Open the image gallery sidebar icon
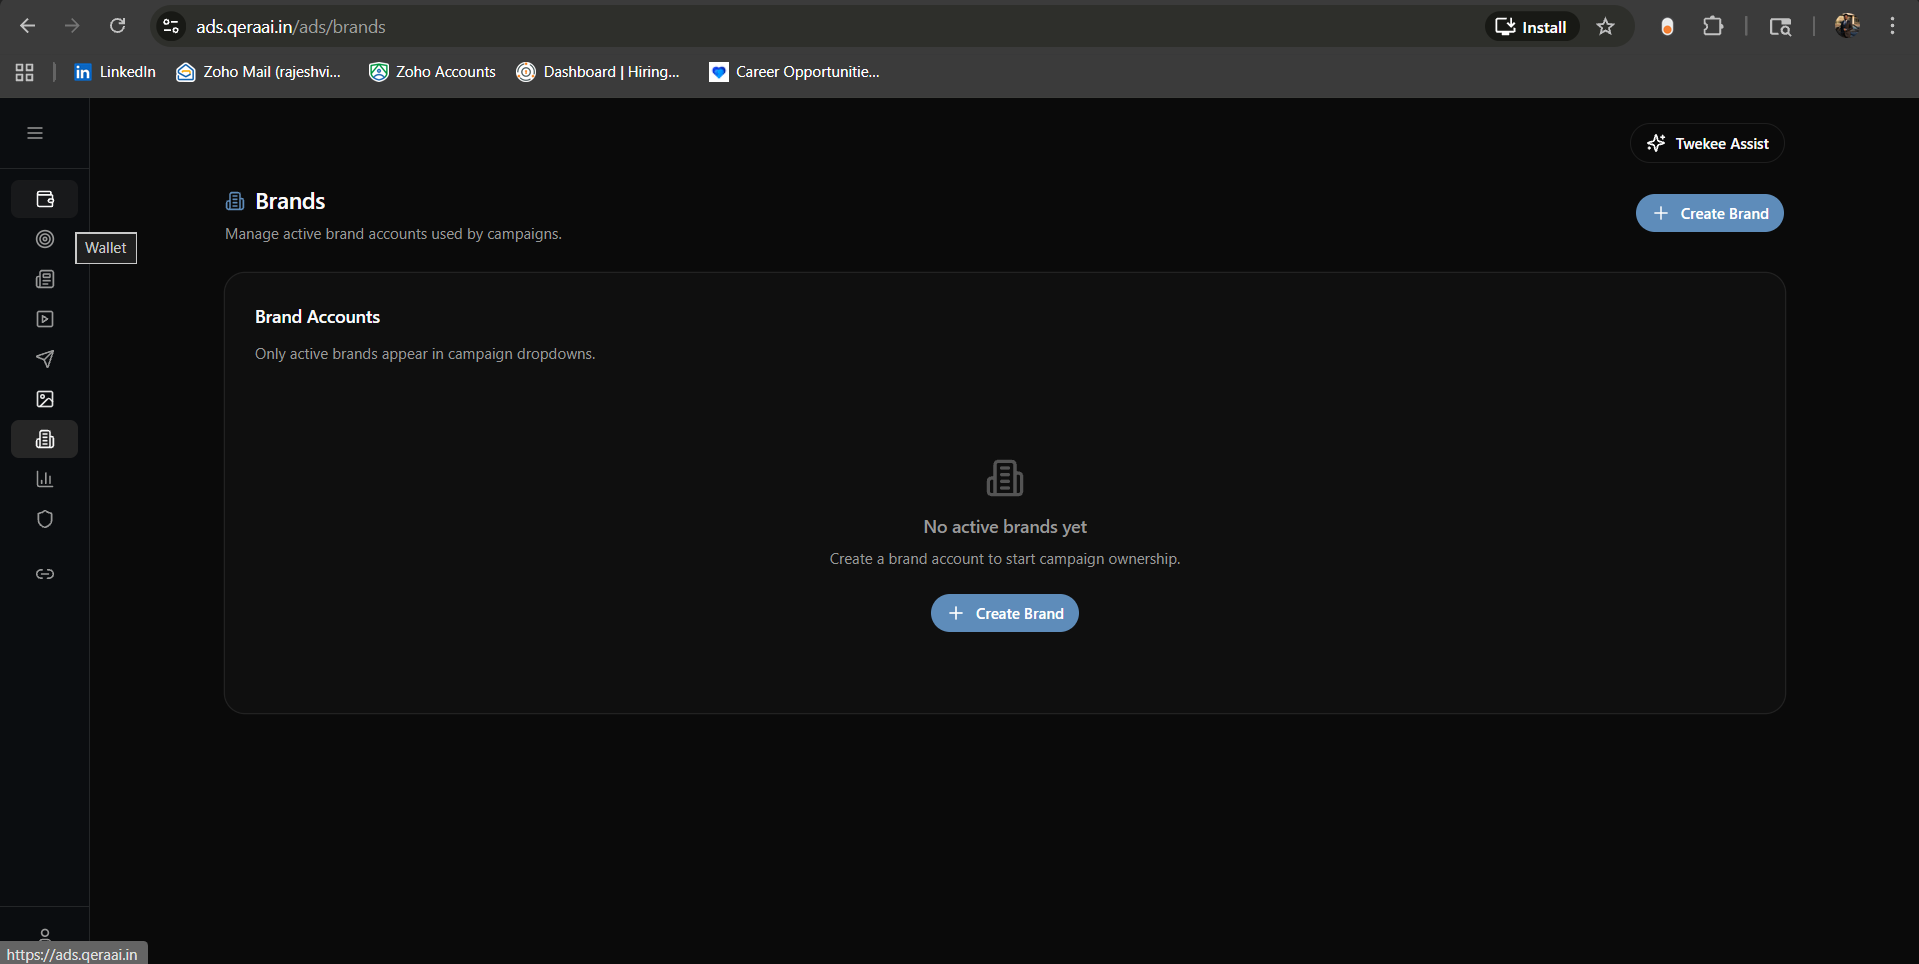Screen dimensions: 1919x964 coord(45,399)
